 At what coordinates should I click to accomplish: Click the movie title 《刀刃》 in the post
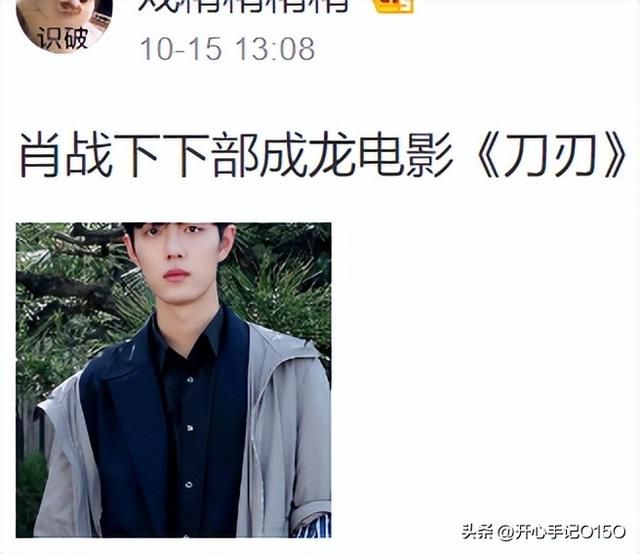pyautogui.click(x=549, y=155)
